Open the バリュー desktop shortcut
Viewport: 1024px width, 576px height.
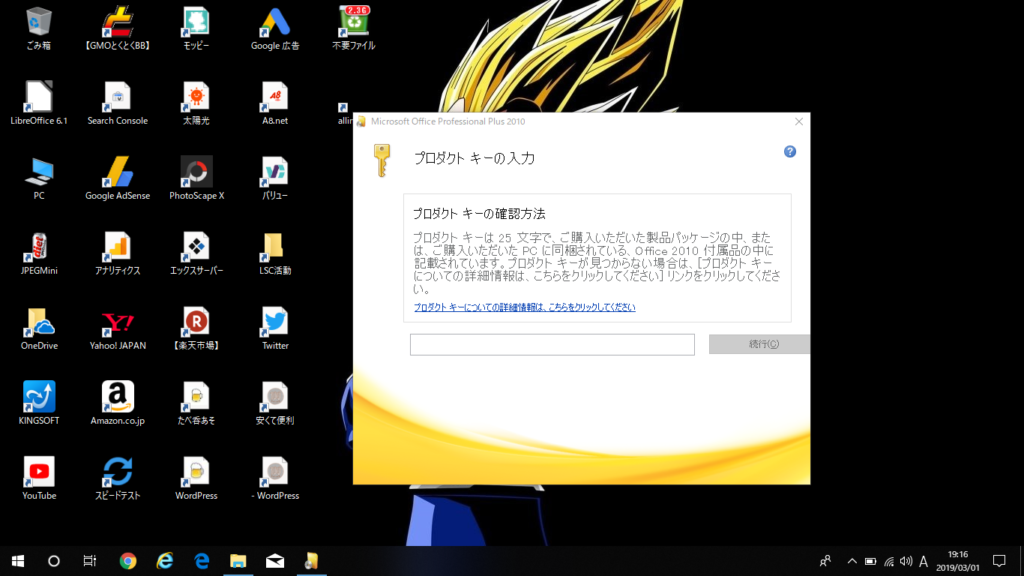click(x=275, y=178)
